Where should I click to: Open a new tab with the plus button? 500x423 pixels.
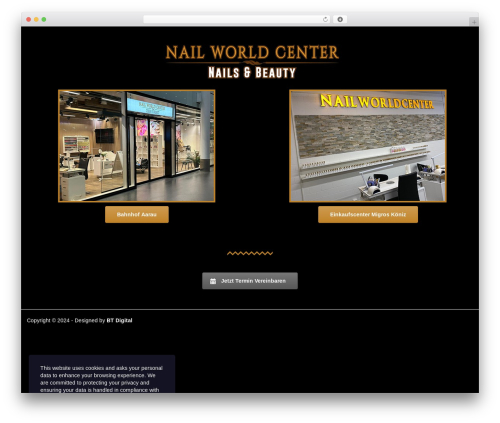pos(474,22)
